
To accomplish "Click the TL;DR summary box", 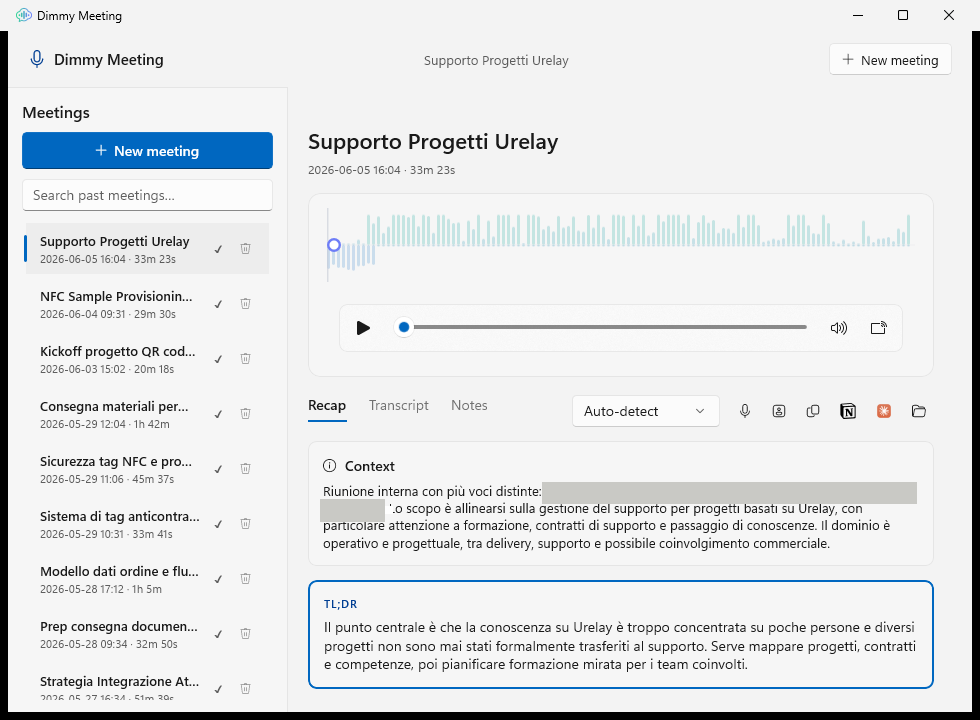I will [621, 634].
